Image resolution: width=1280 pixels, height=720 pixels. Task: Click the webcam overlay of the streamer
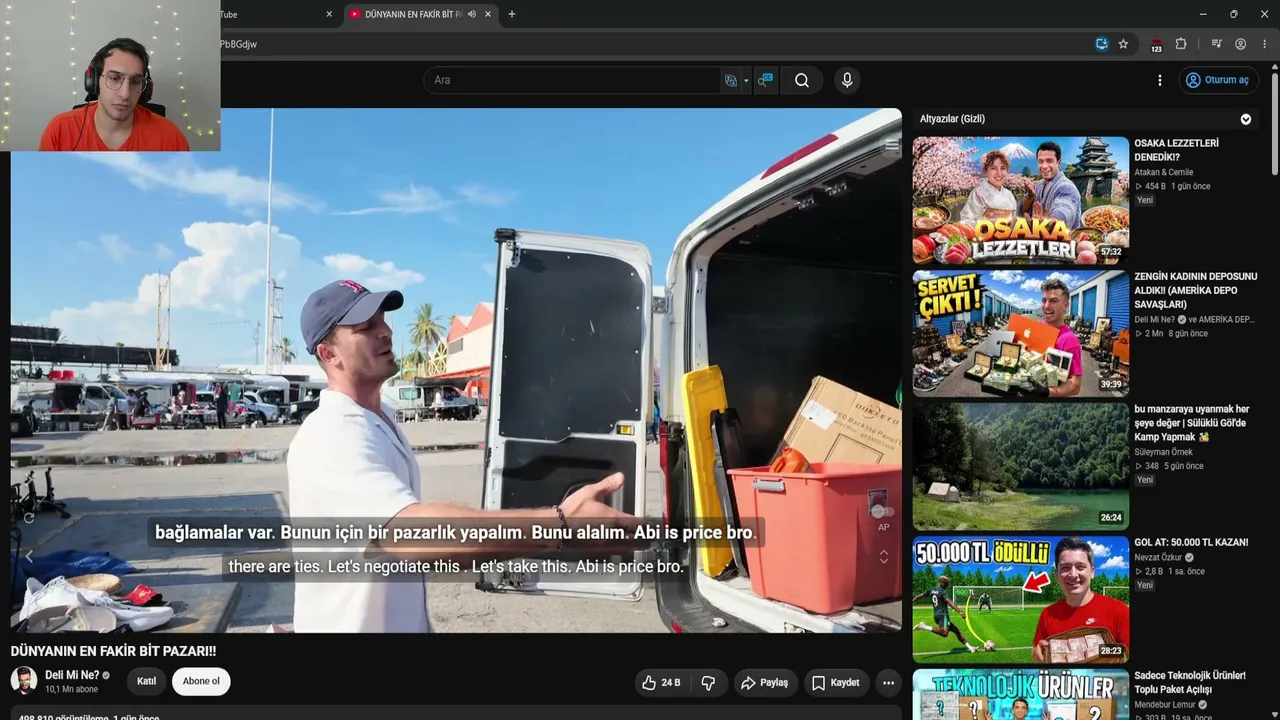point(110,75)
